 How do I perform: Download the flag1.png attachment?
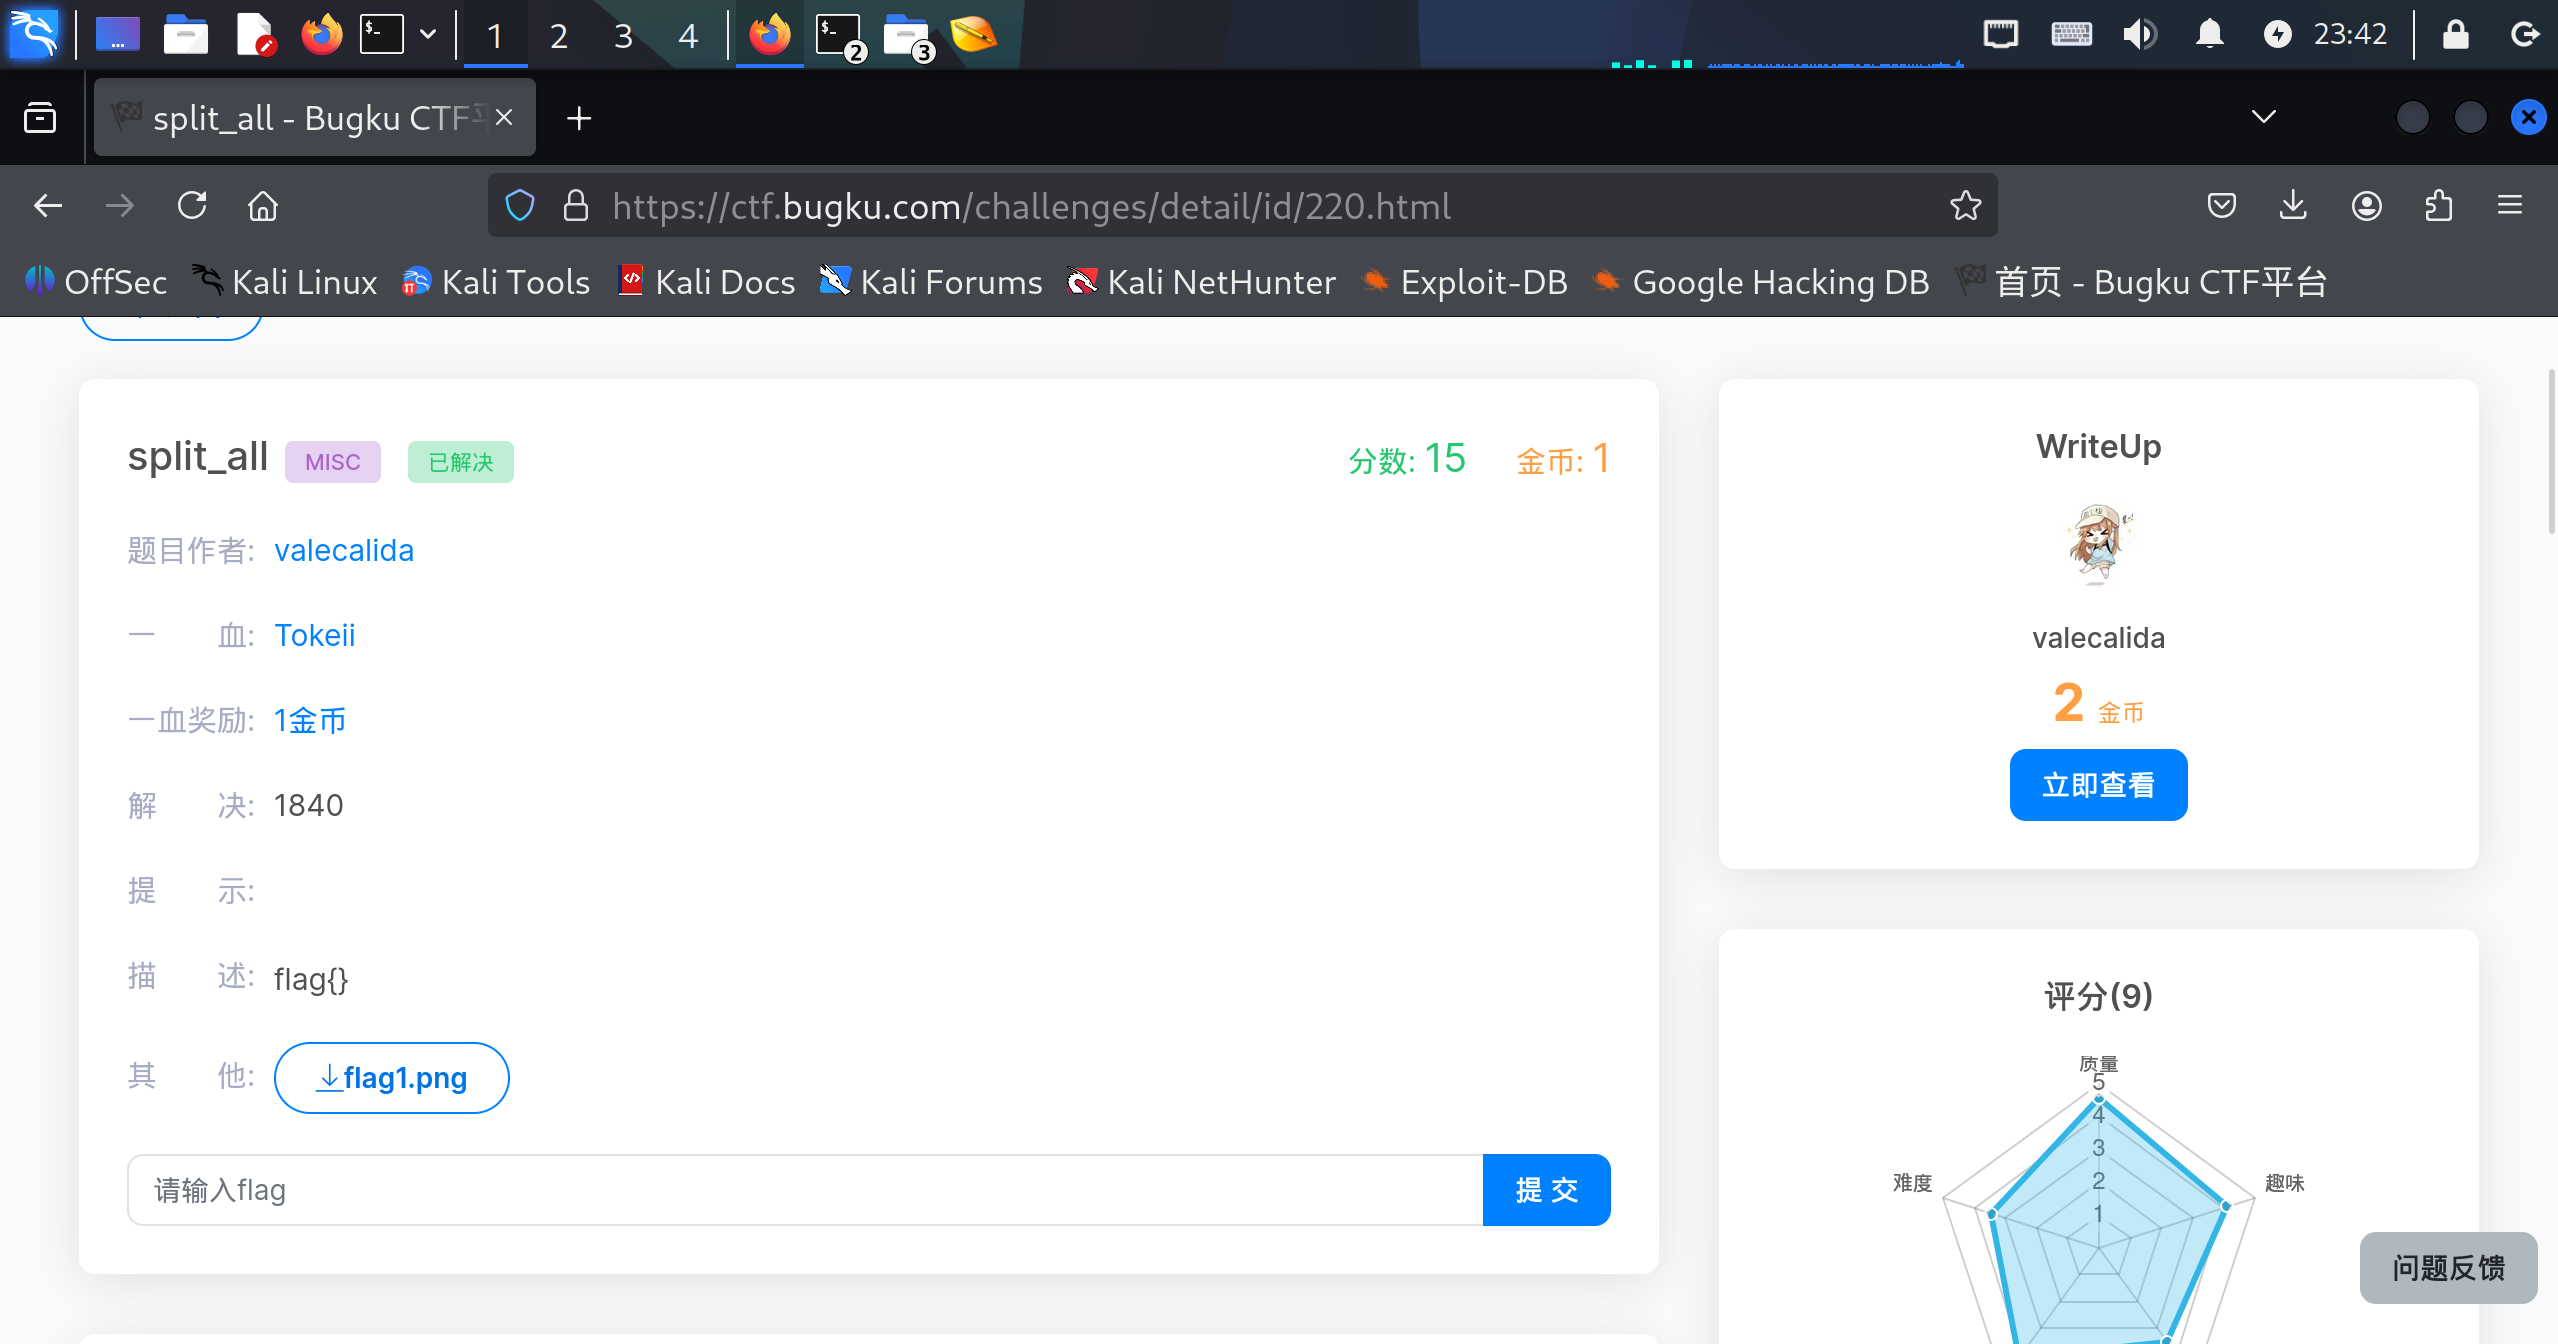pyautogui.click(x=392, y=1078)
